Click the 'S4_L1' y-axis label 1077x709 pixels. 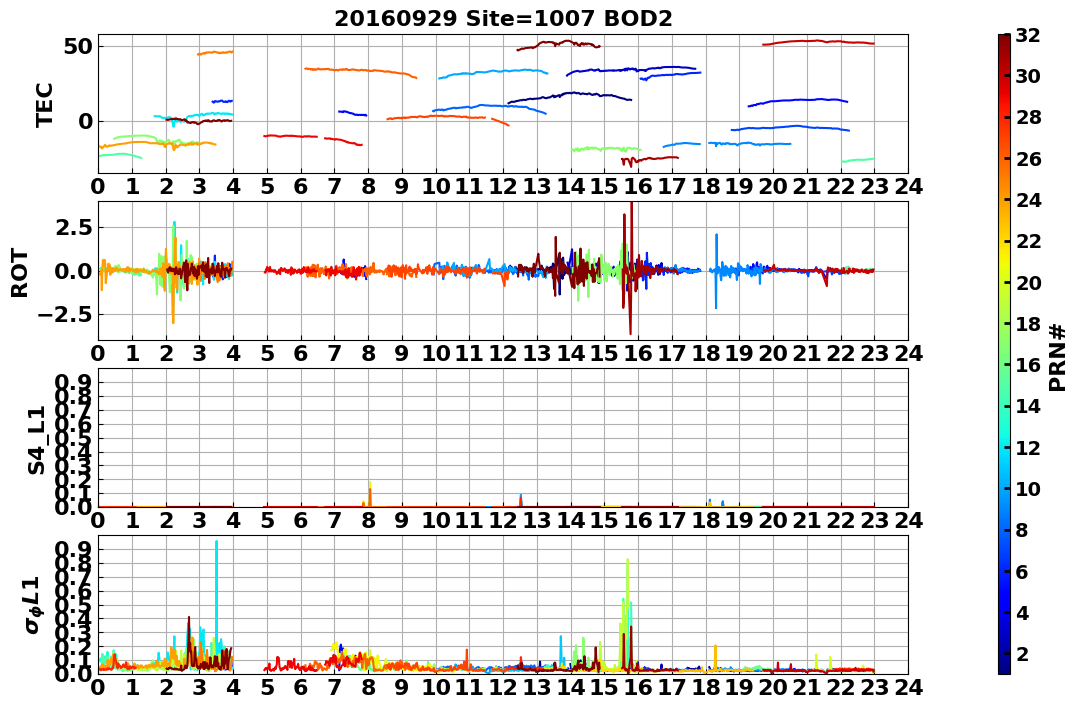click(x=36, y=440)
